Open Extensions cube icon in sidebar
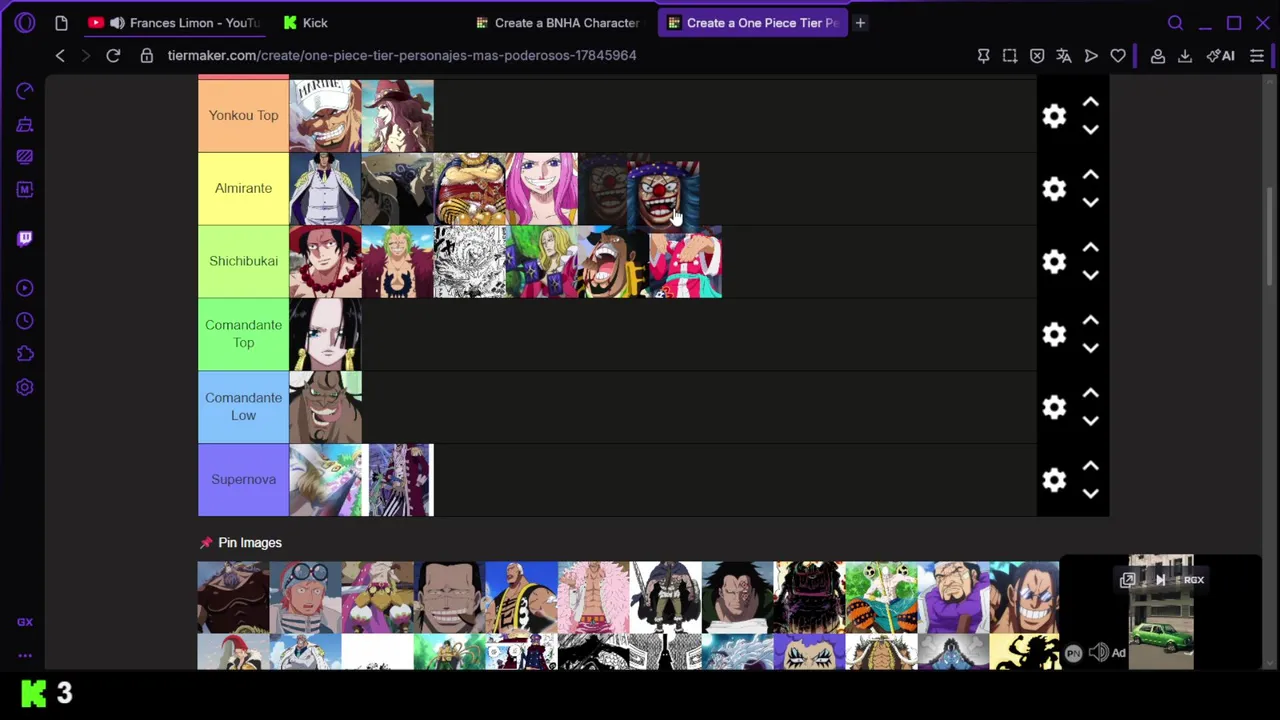 tap(25, 354)
